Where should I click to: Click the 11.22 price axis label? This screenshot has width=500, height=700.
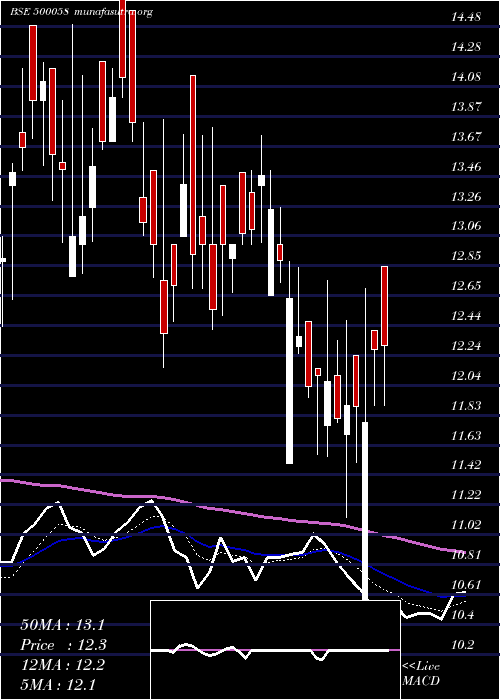click(x=466, y=495)
